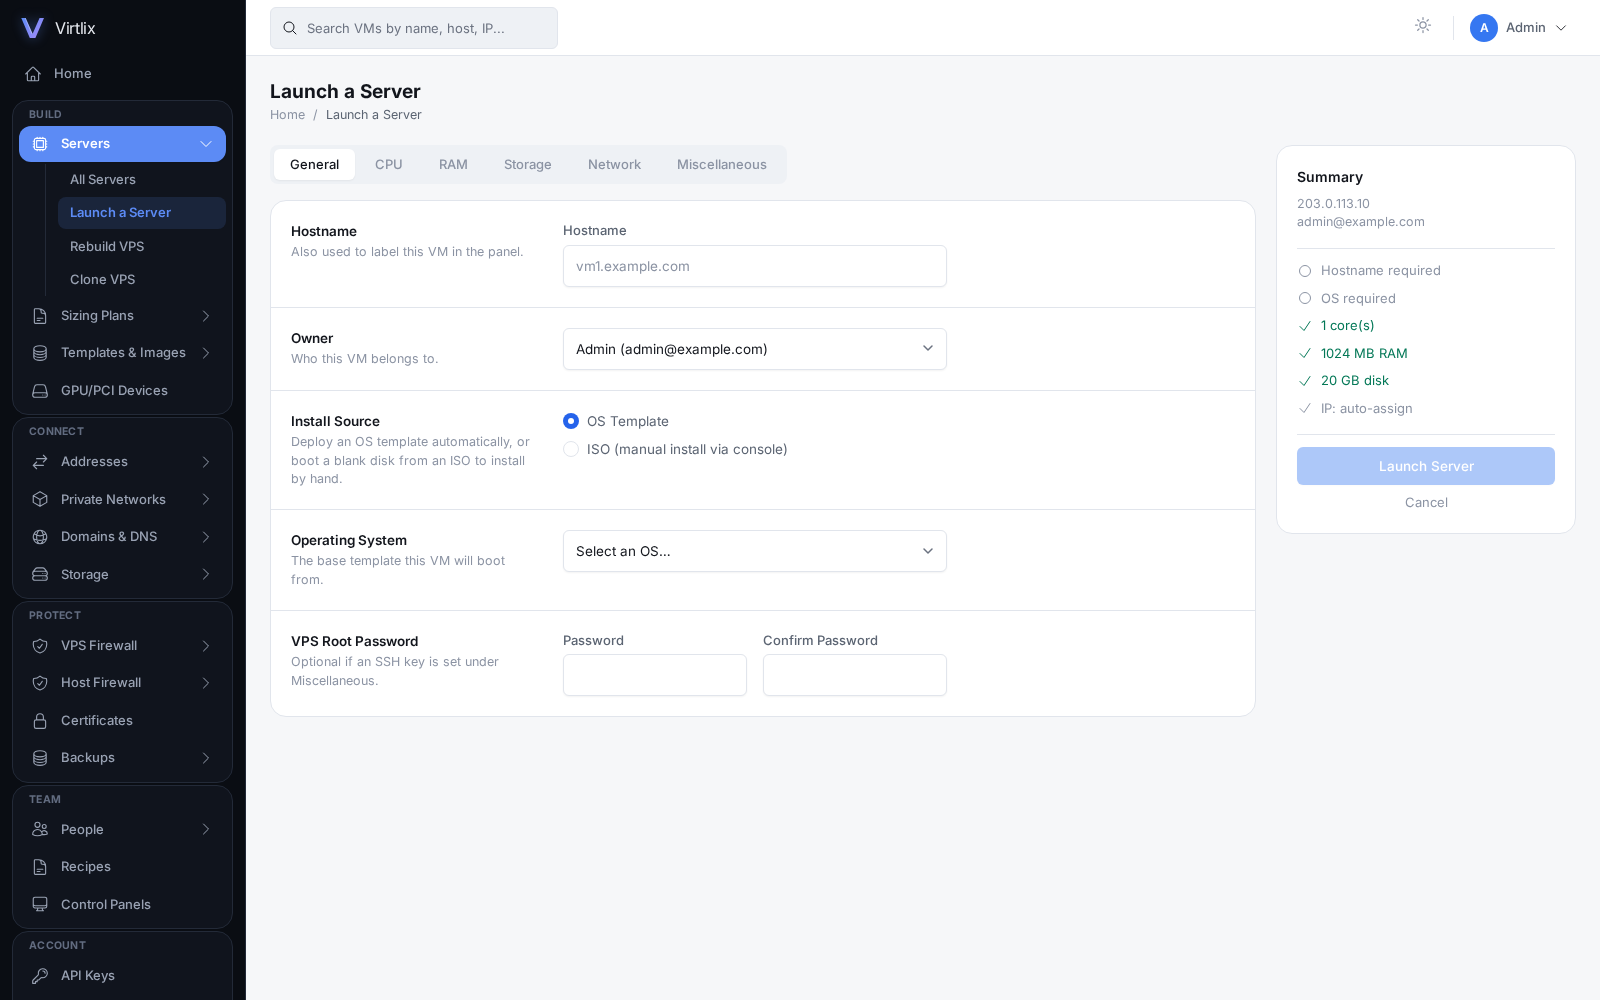Select the ISO manual install radio button
The image size is (1600, 1000).
pyautogui.click(x=571, y=449)
